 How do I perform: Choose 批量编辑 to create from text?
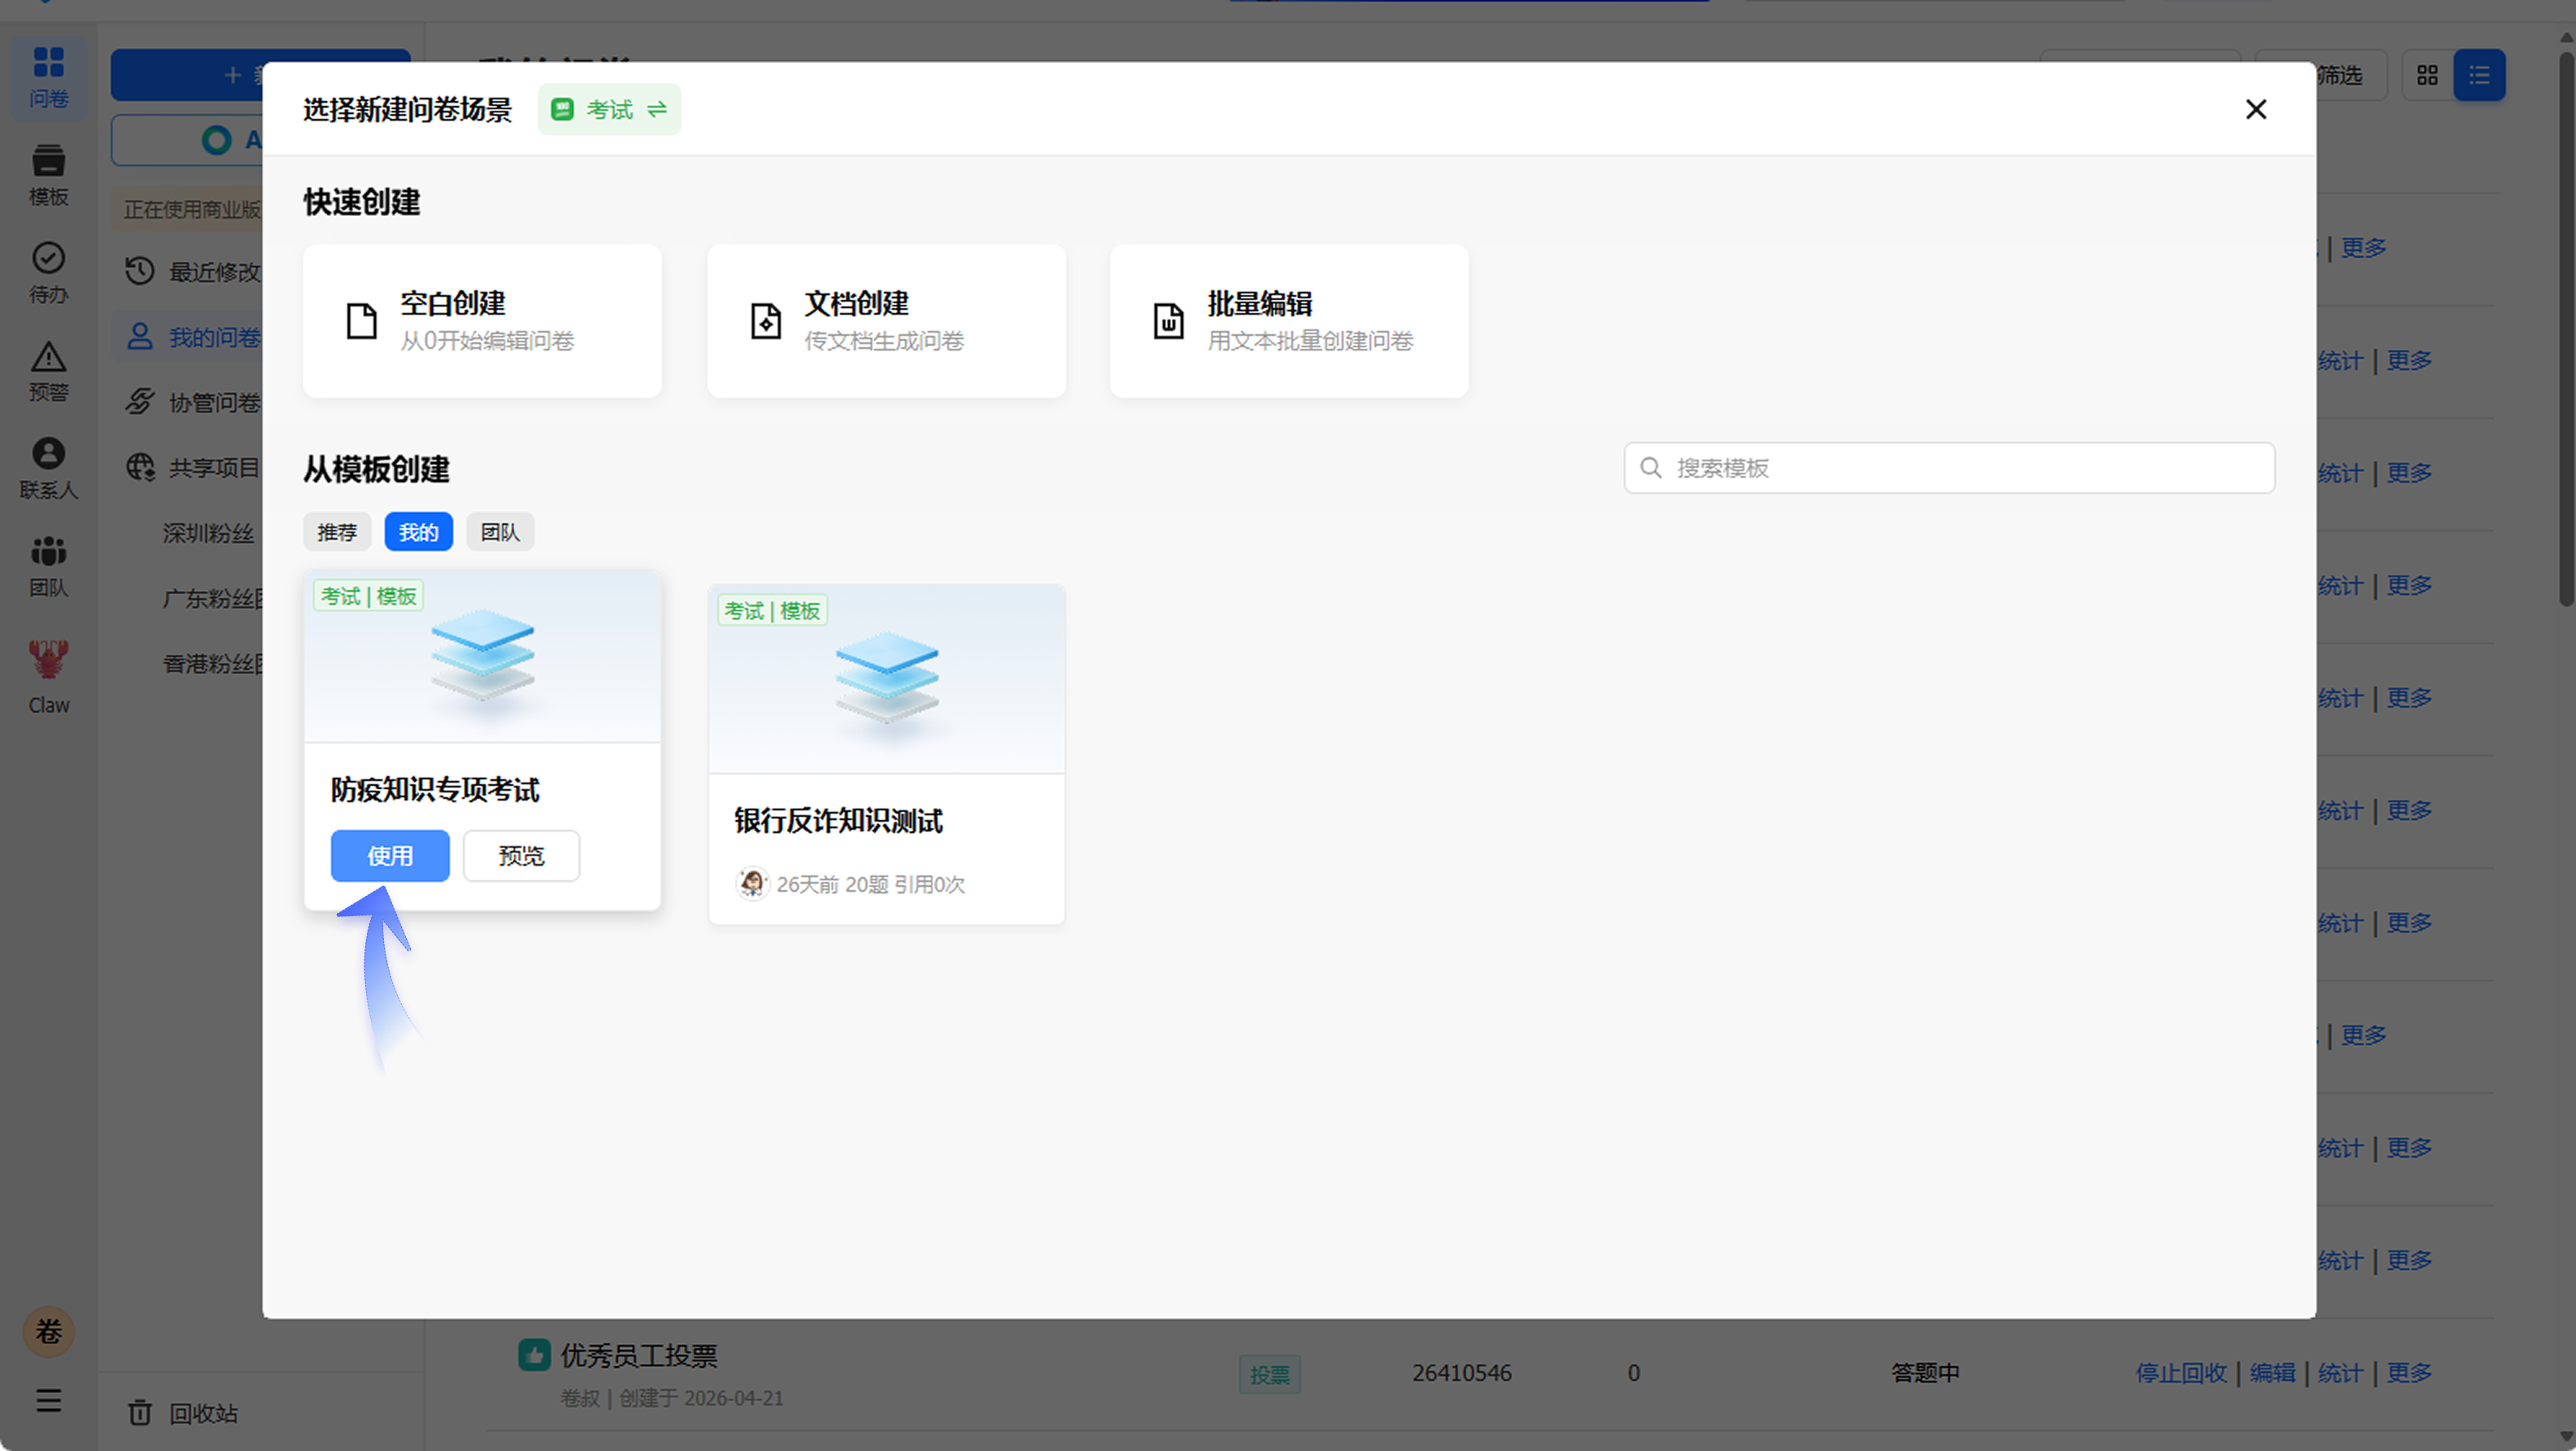point(1289,321)
